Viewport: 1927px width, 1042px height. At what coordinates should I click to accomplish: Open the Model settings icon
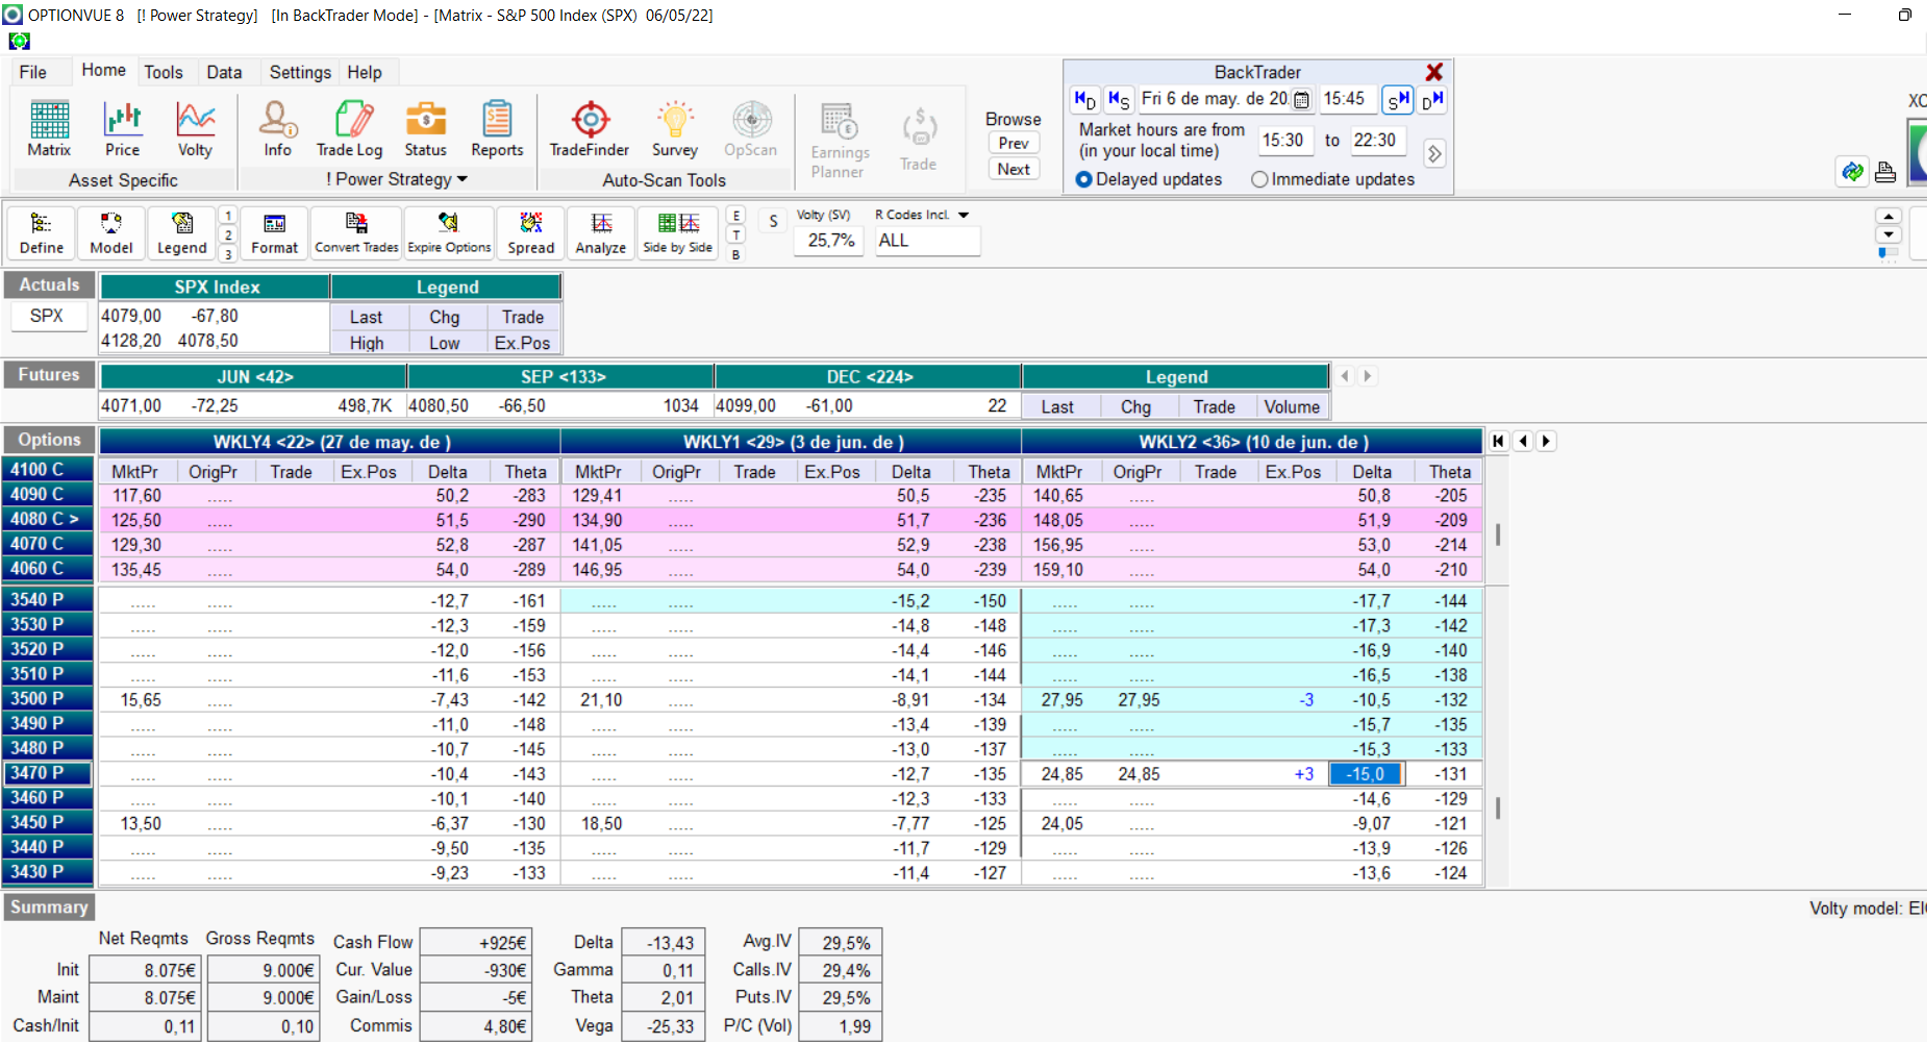pyautogui.click(x=111, y=233)
